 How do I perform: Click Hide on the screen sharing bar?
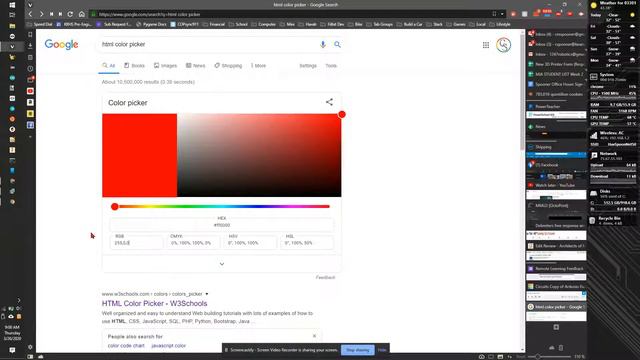pyautogui.click(x=382, y=350)
